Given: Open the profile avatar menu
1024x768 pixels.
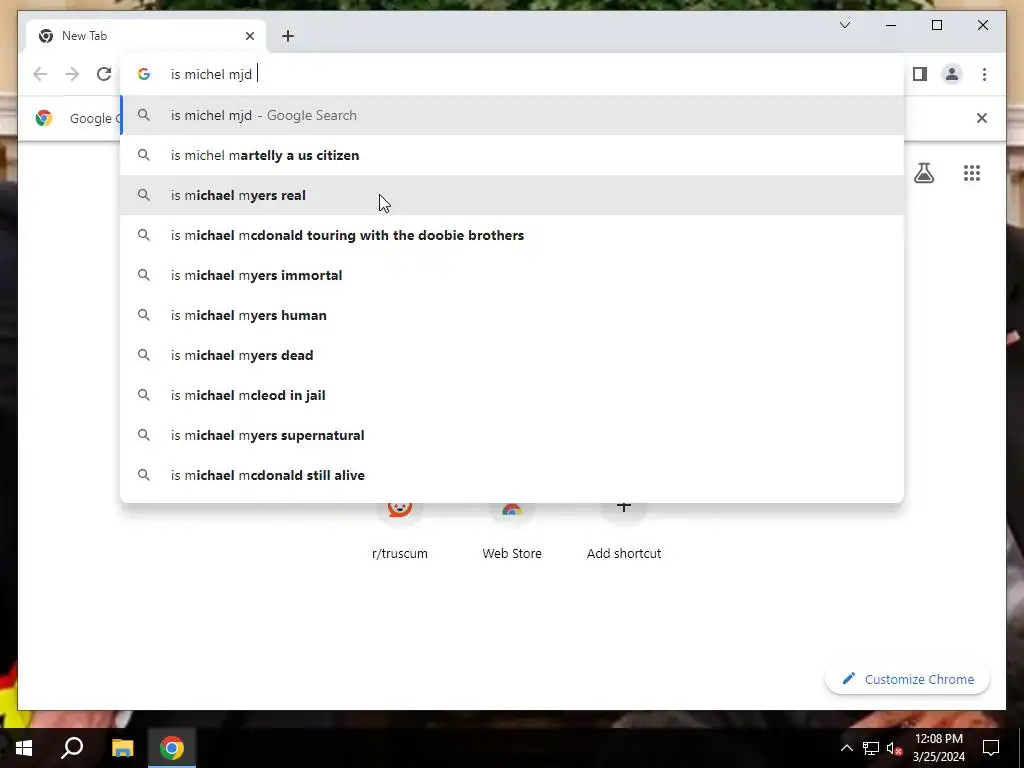Looking at the screenshot, I should (x=952, y=74).
